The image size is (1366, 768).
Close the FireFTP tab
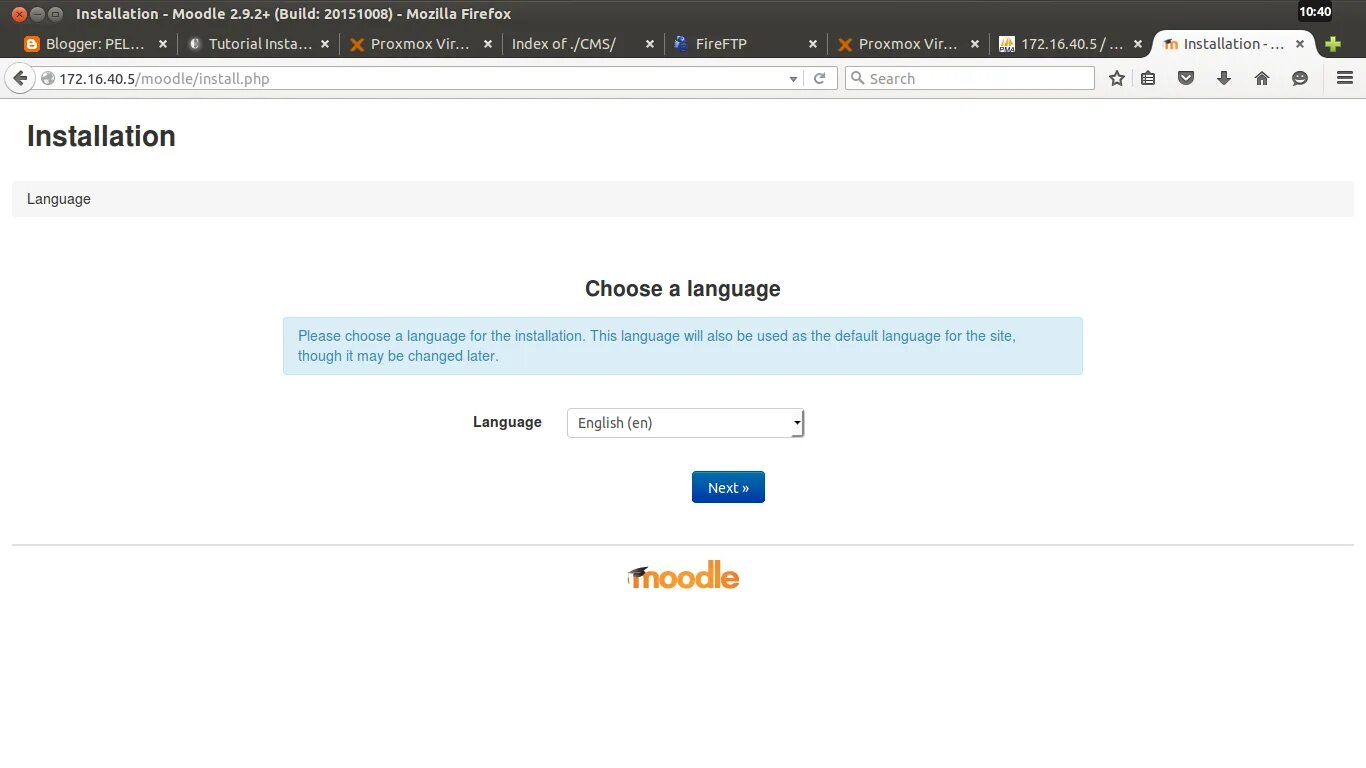pos(813,44)
